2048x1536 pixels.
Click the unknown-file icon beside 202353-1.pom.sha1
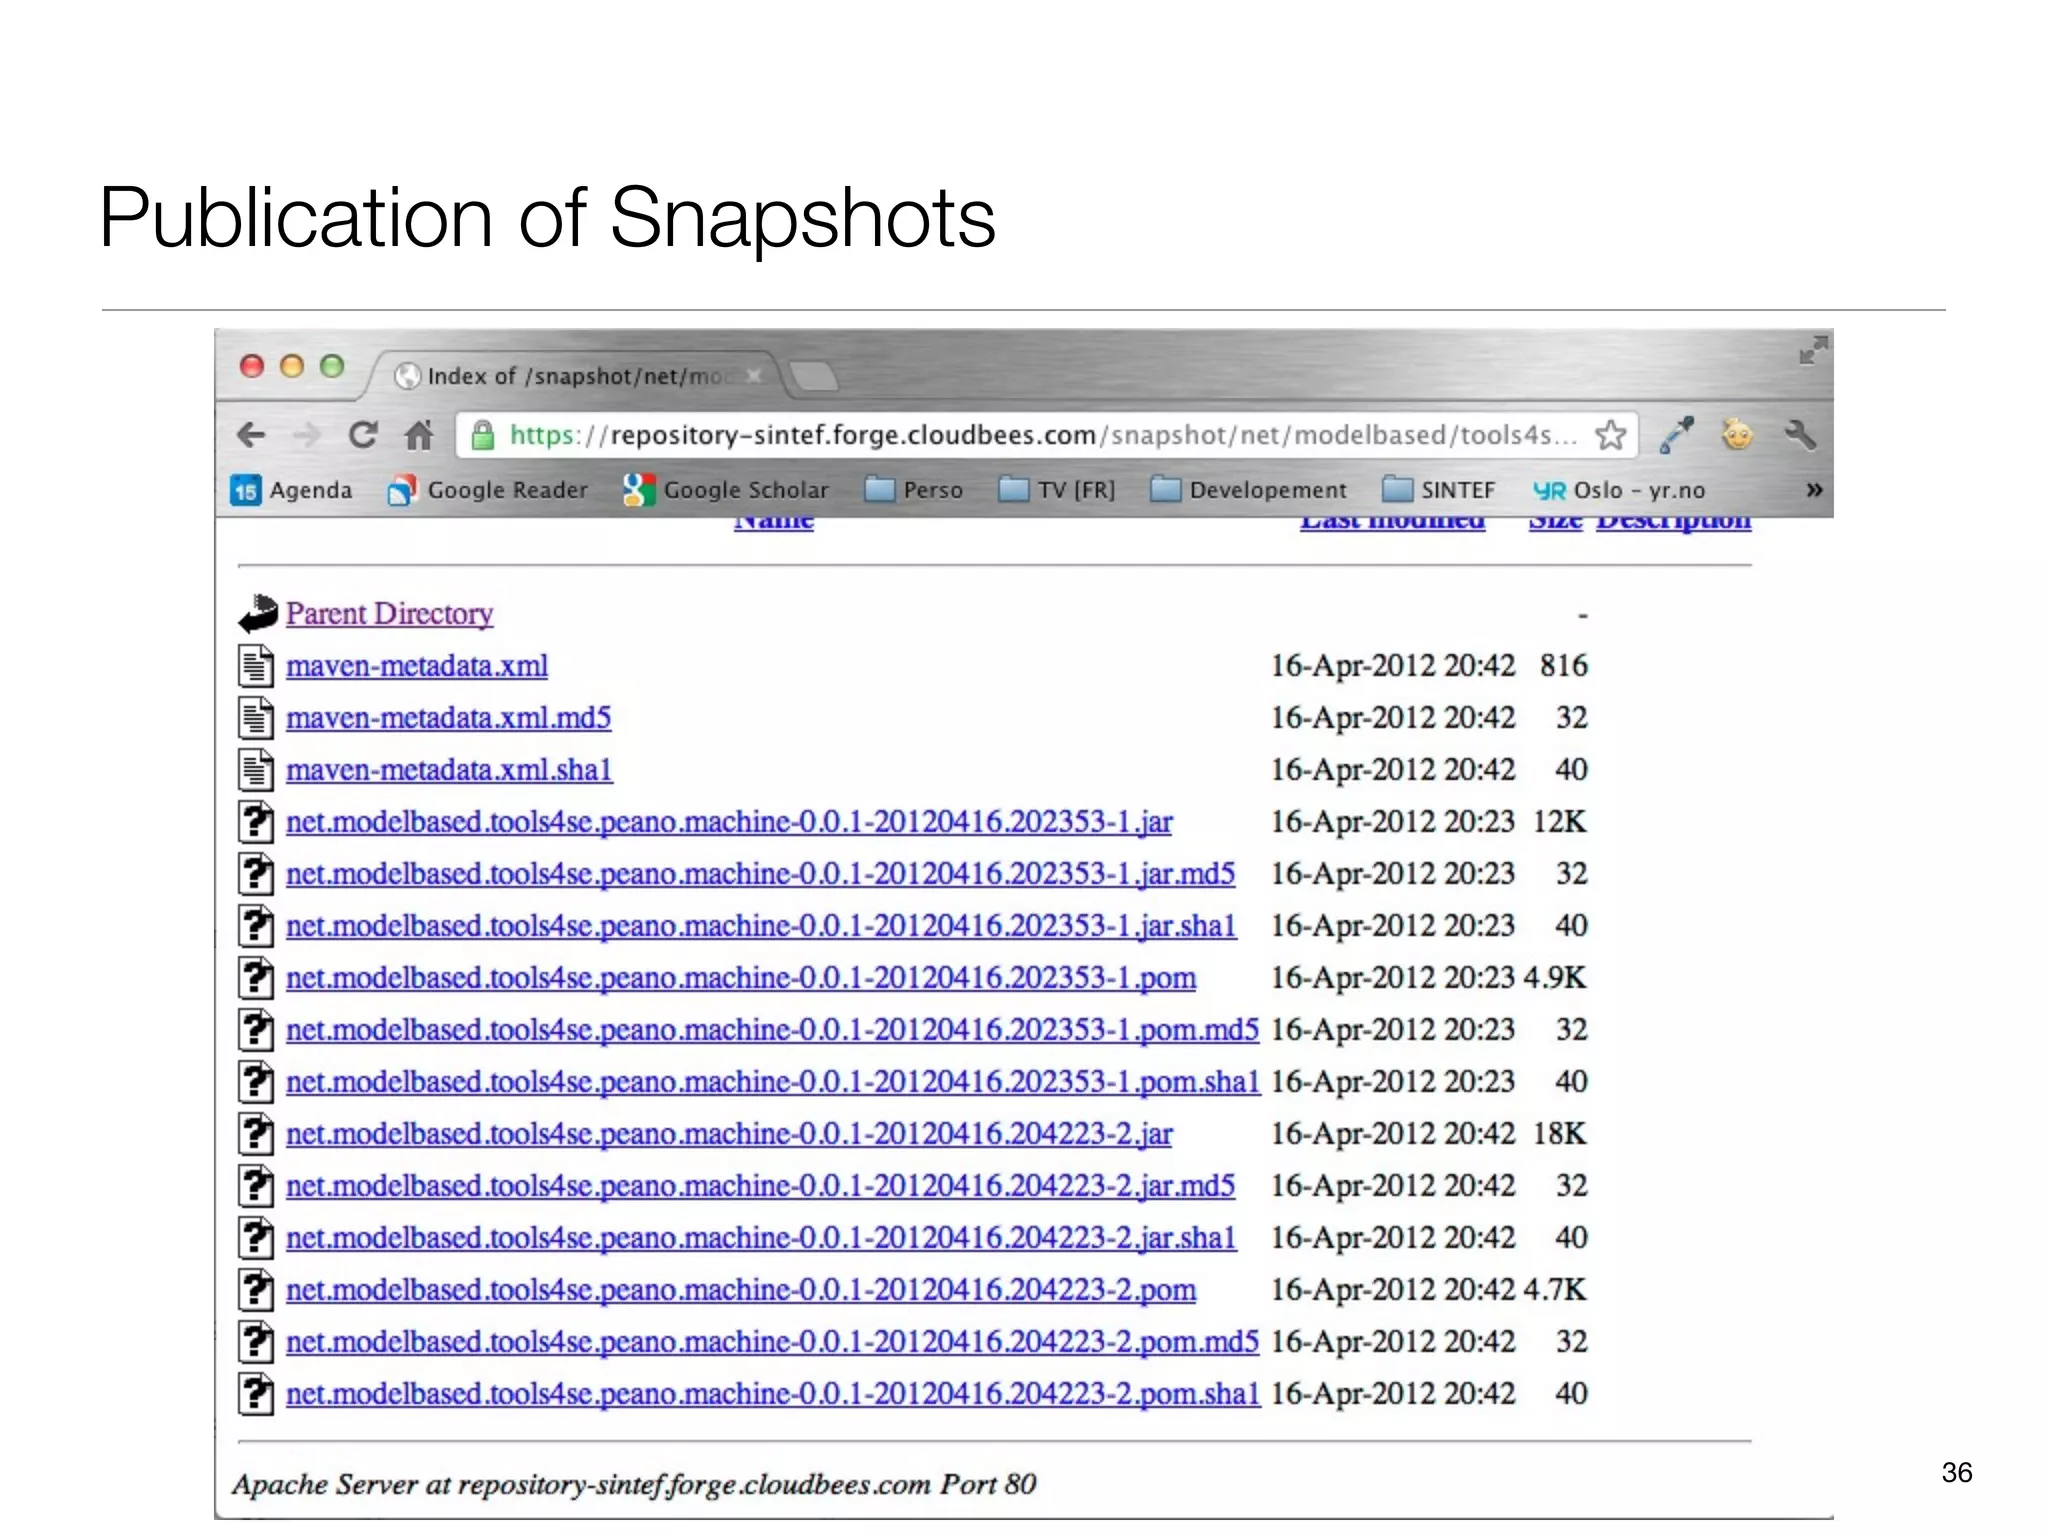256,1082
